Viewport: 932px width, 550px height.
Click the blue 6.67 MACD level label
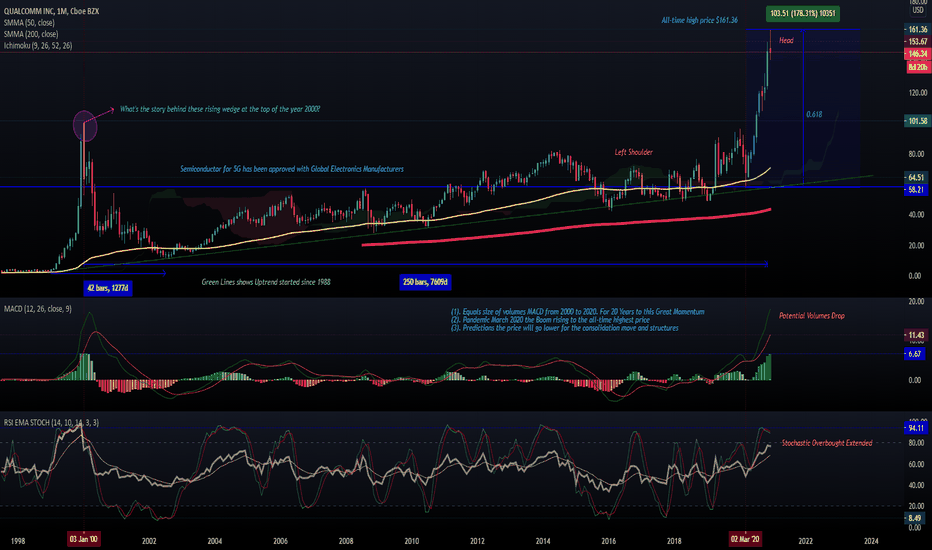pos(915,354)
